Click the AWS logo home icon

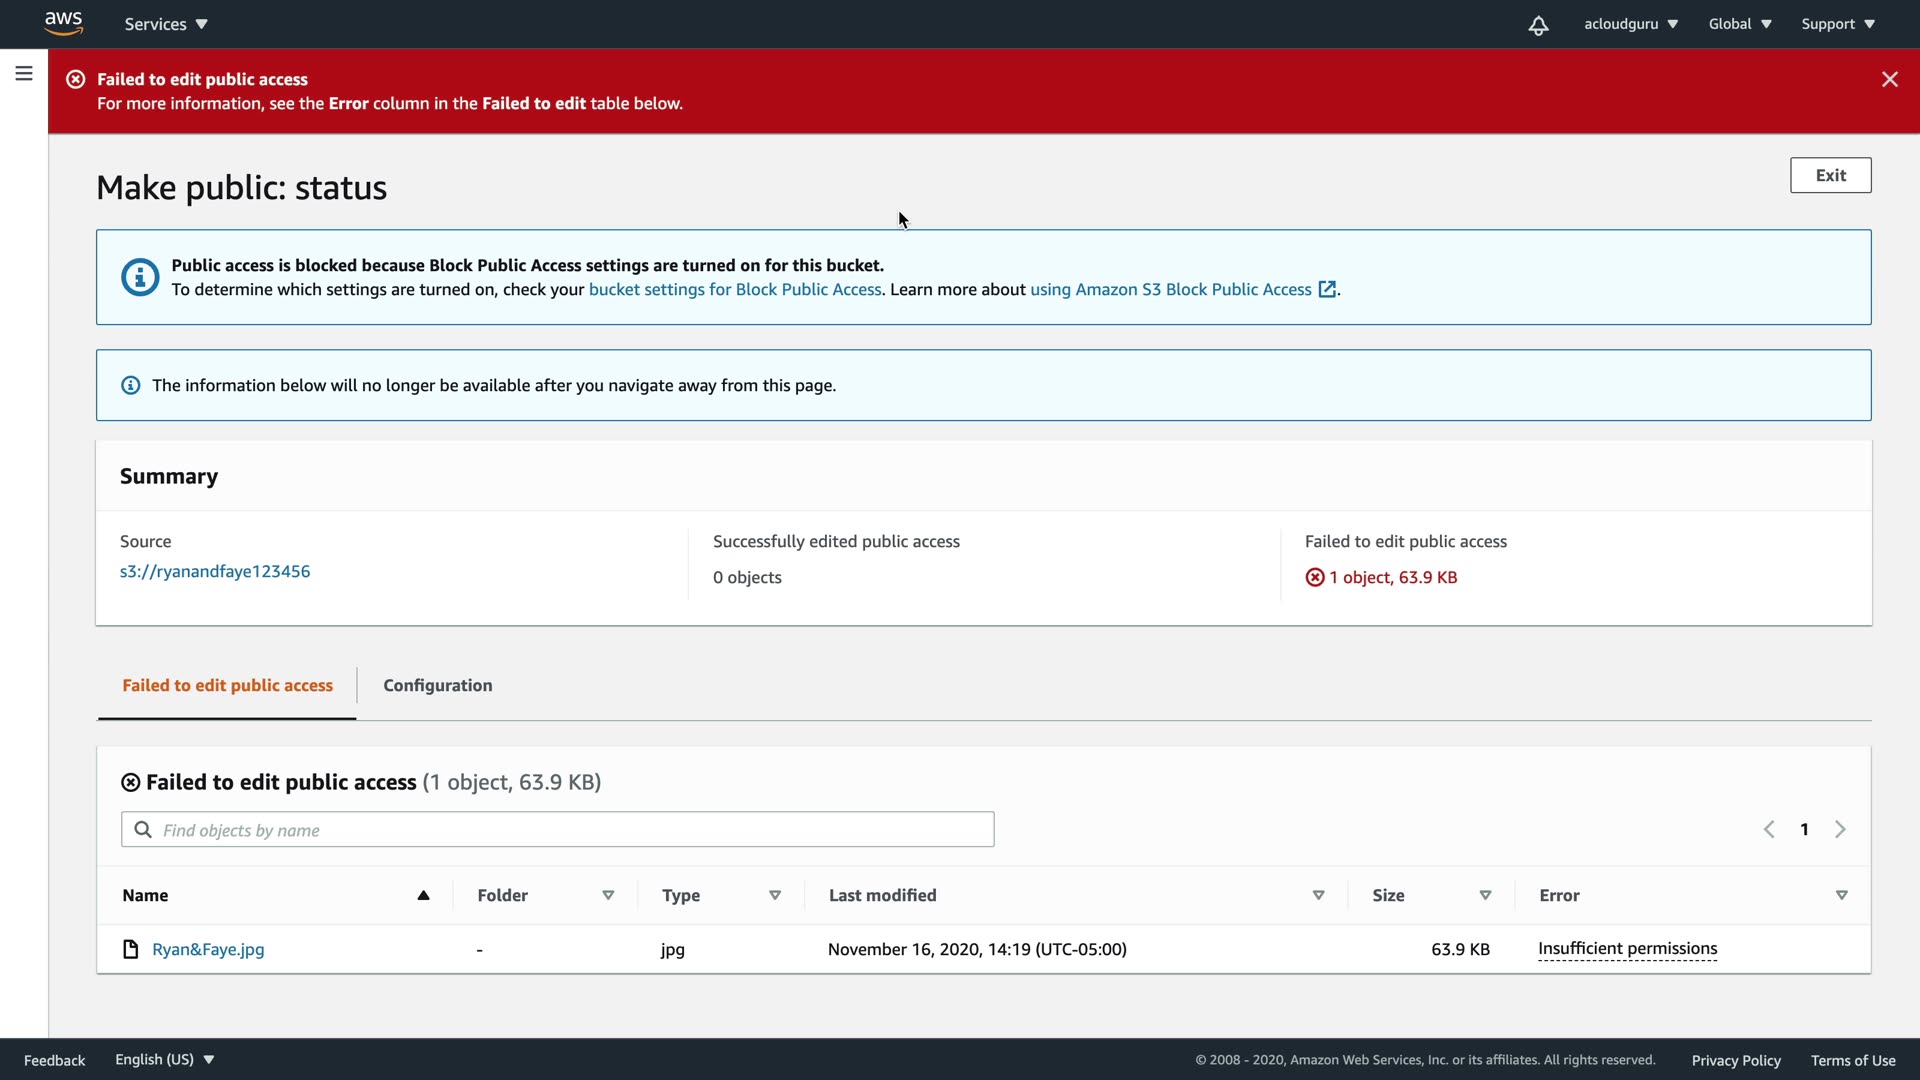click(x=64, y=23)
